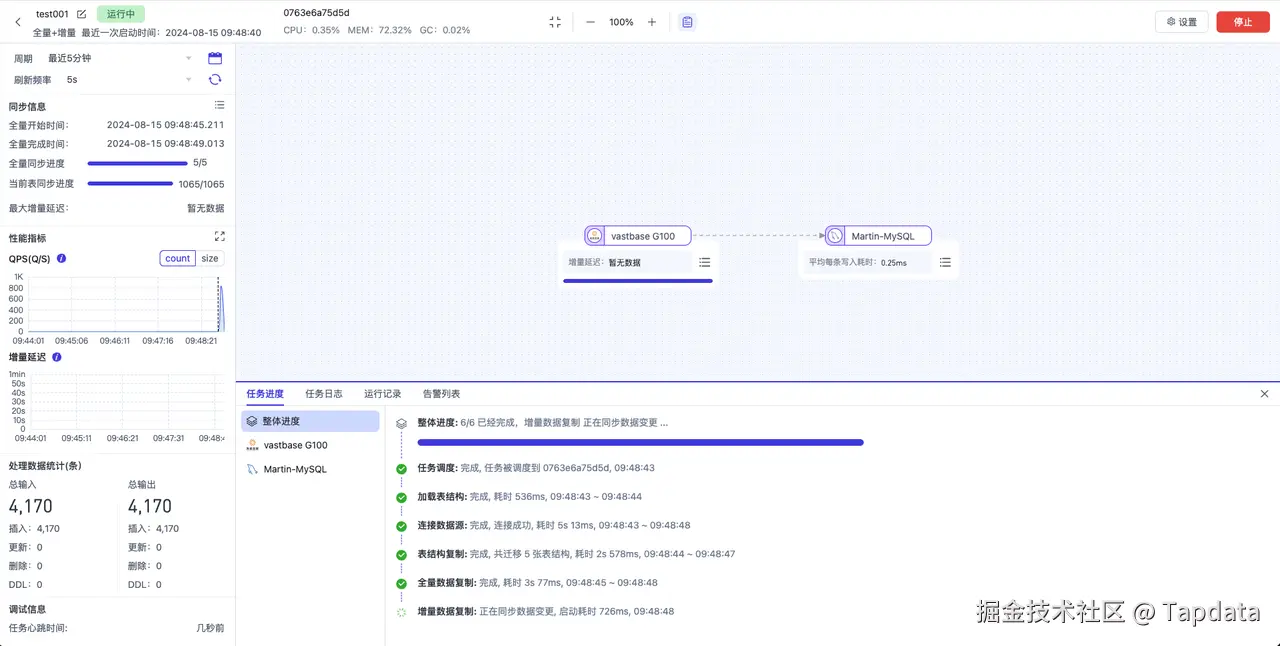
Task: Zoom out with the minus icon
Action: coord(590,22)
